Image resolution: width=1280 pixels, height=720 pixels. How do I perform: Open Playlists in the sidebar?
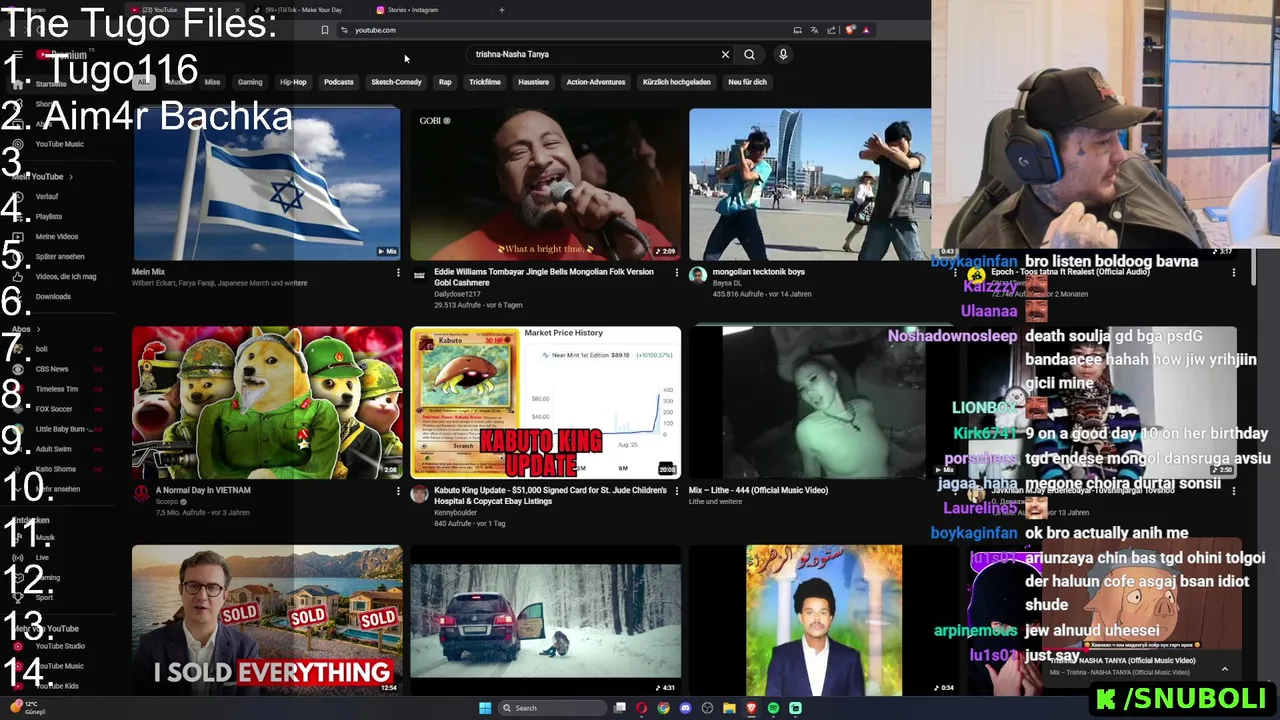48,217
